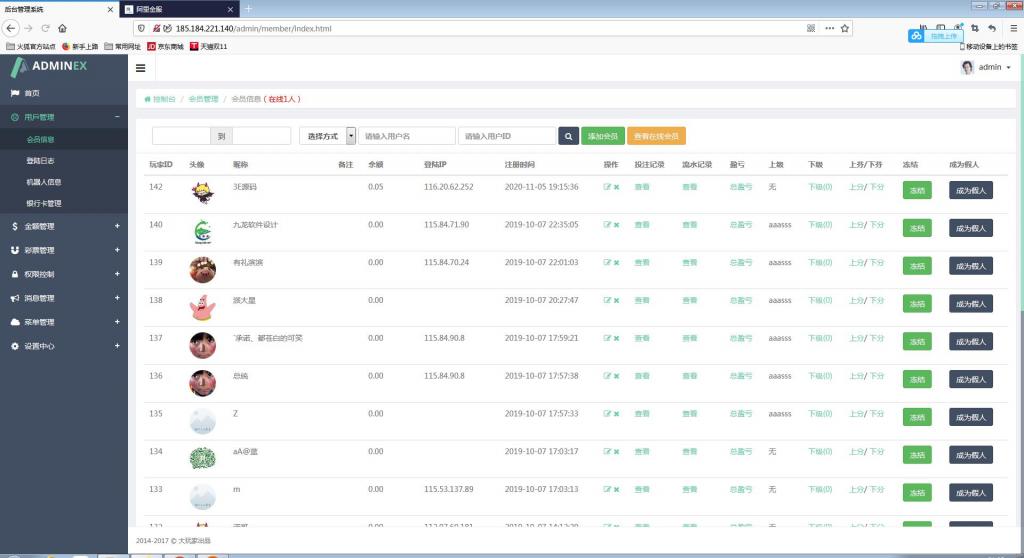Viewport: 1024px width, 558px height.
Task: Click the orange 查看在线会员 button
Action: [656, 136]
